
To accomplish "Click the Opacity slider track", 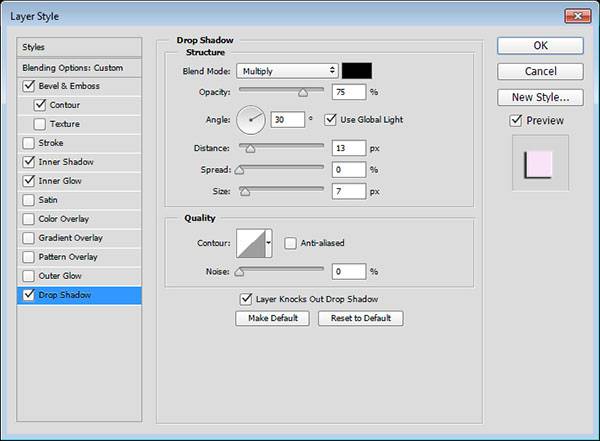I will (280, 92).
